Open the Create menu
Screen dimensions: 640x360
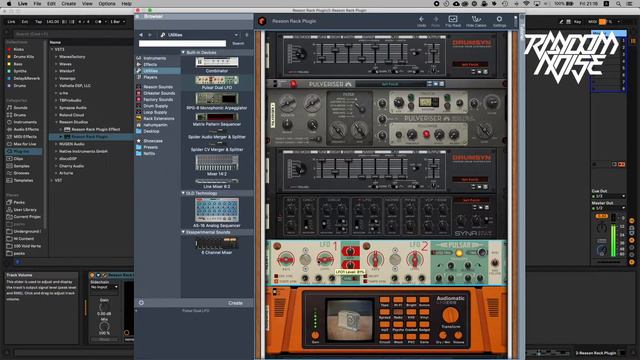coord(69,4)
